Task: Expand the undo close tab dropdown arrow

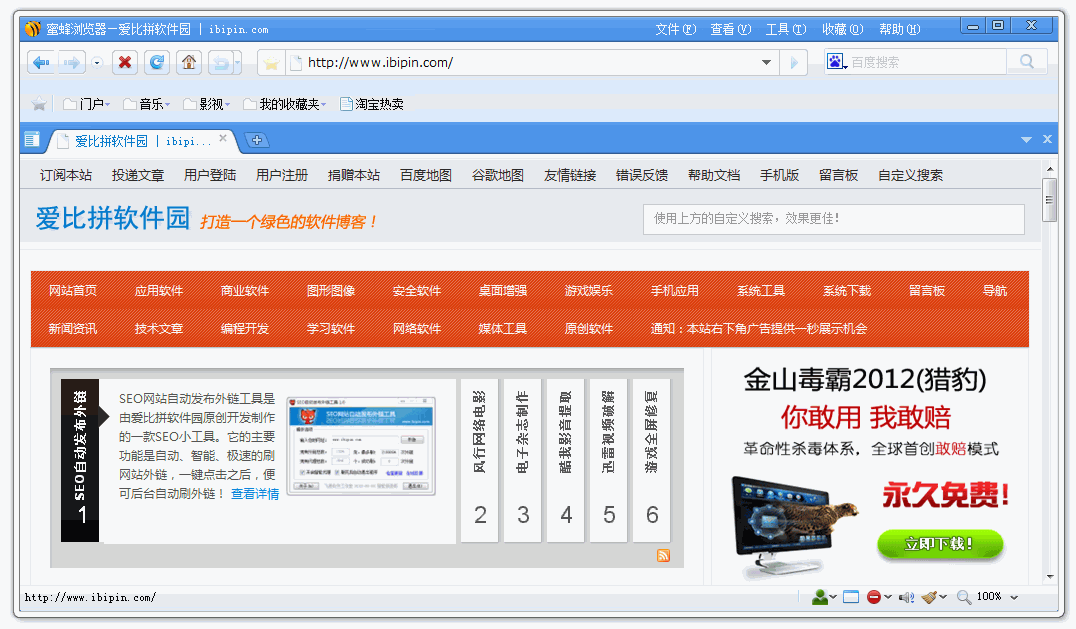Action: (237, 63)
